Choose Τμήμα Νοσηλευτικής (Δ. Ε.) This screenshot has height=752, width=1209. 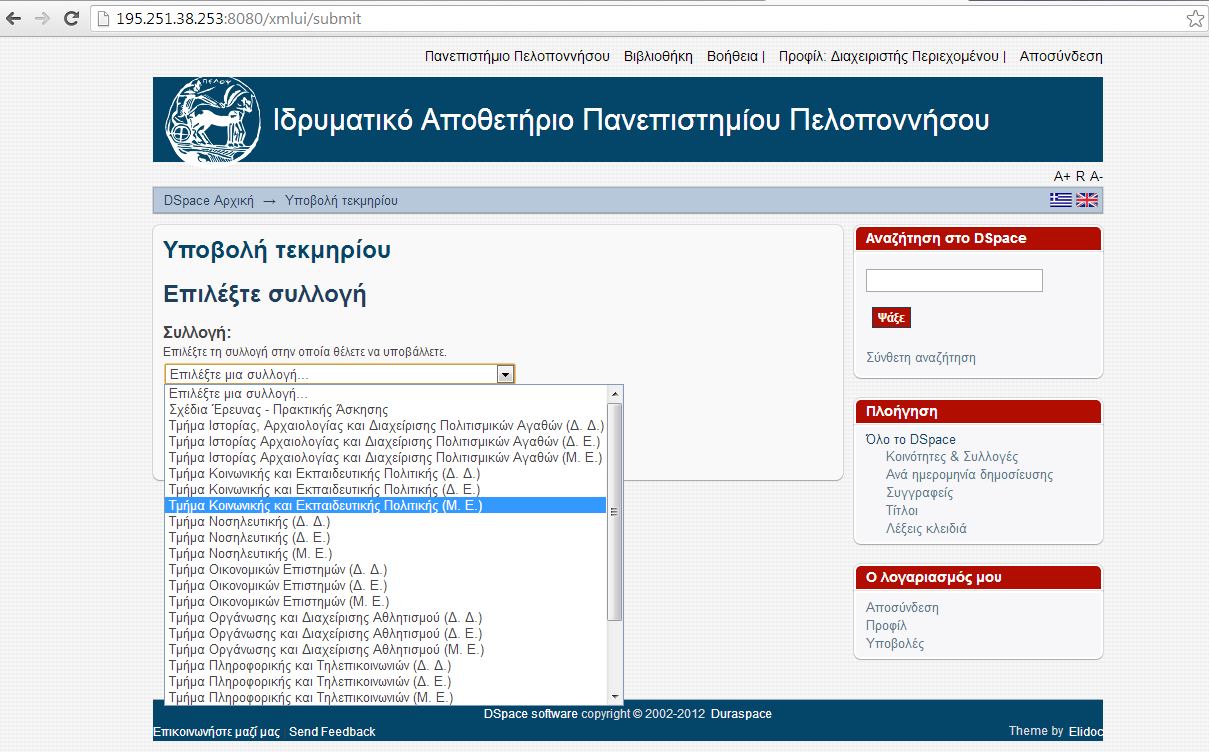click(386, 538)
